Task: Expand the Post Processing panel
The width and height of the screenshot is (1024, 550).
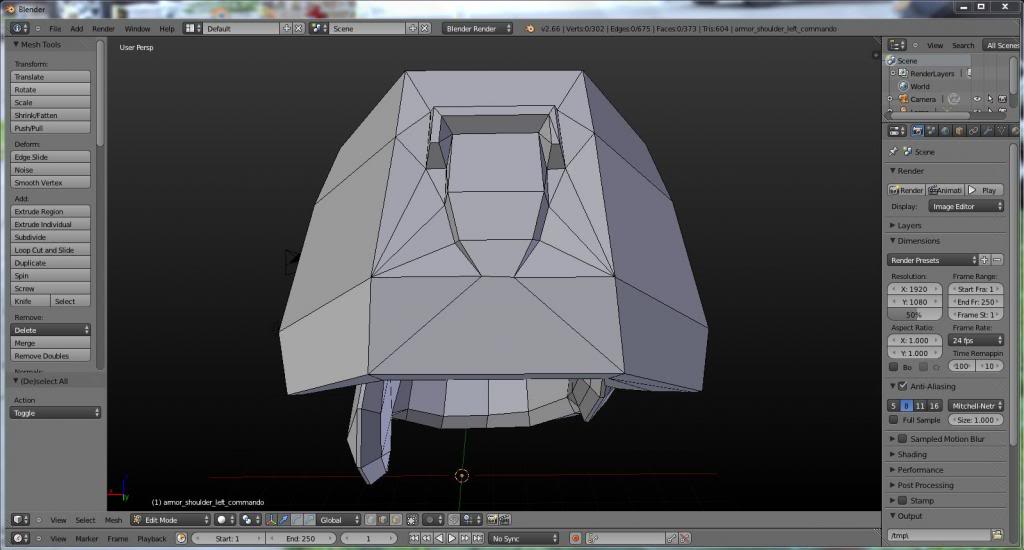Action: click(925, 485)
